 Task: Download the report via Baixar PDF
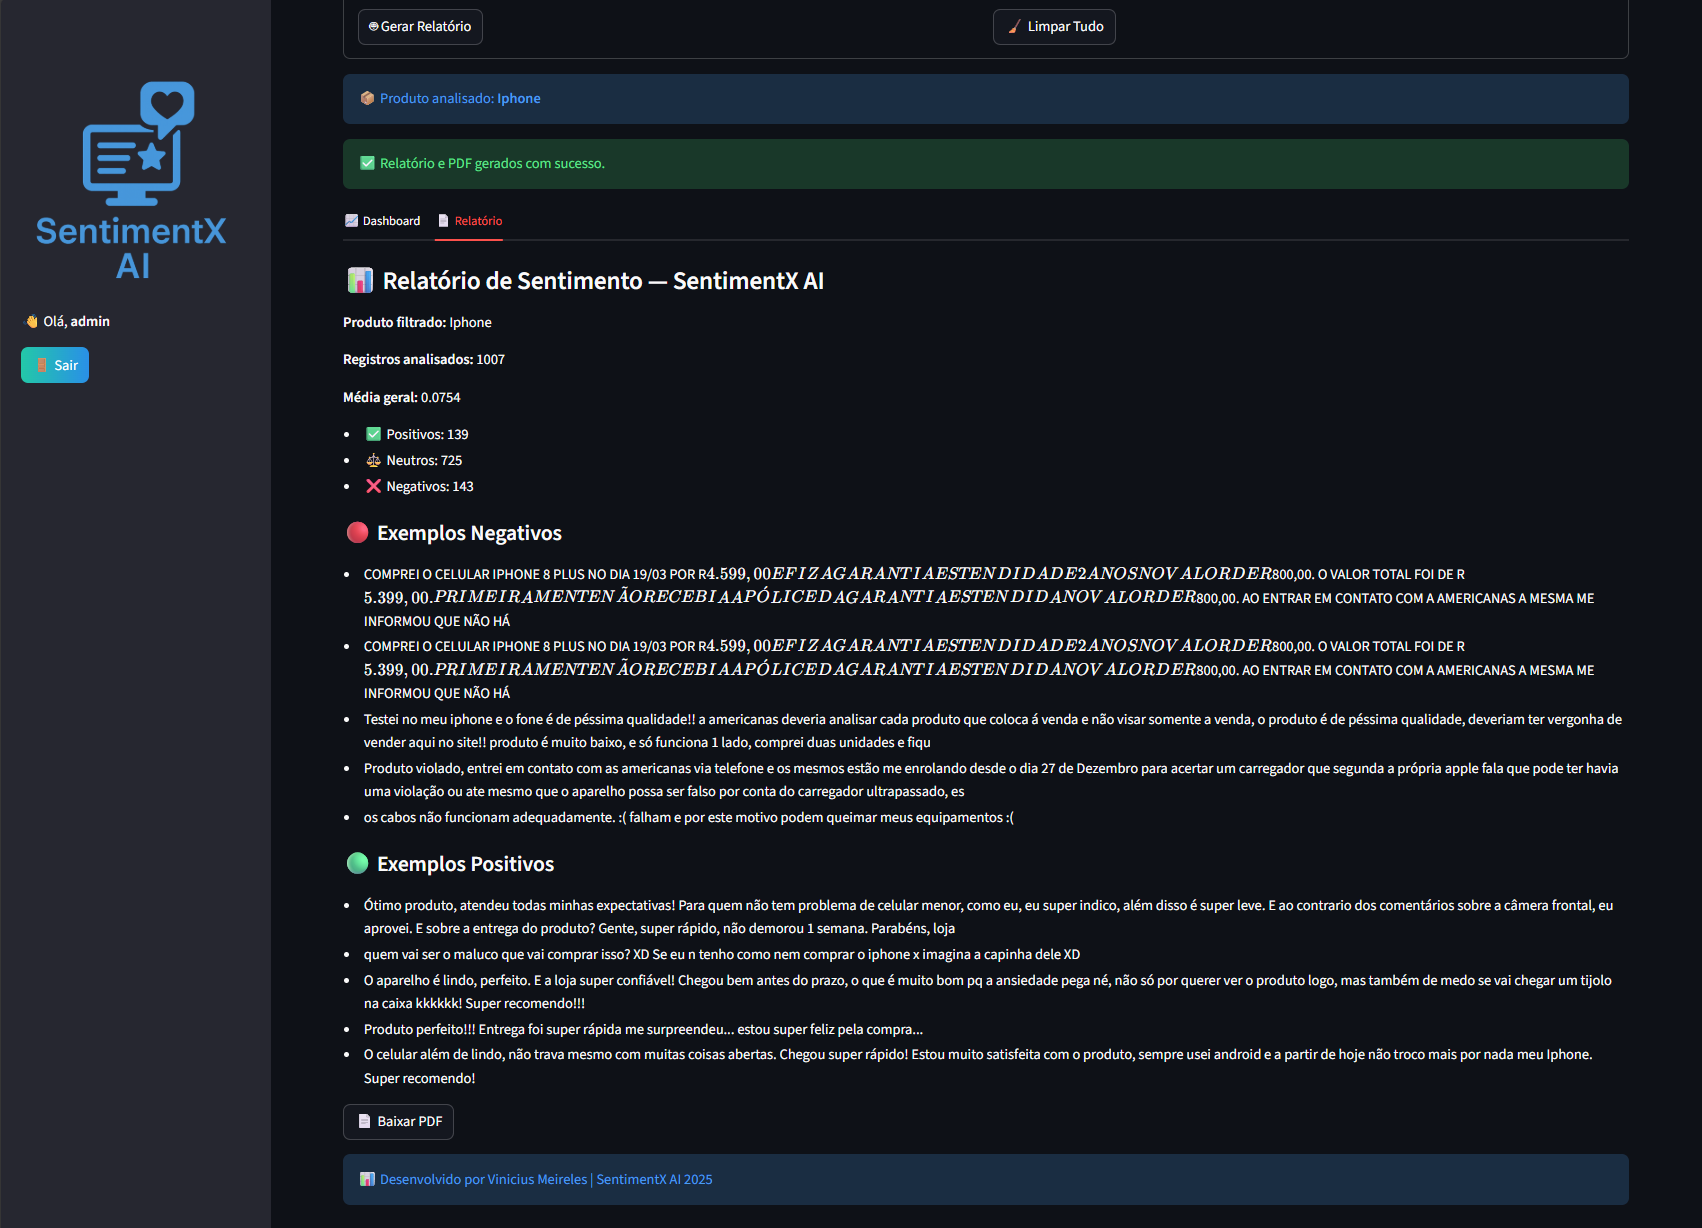tap(398, 1122)
